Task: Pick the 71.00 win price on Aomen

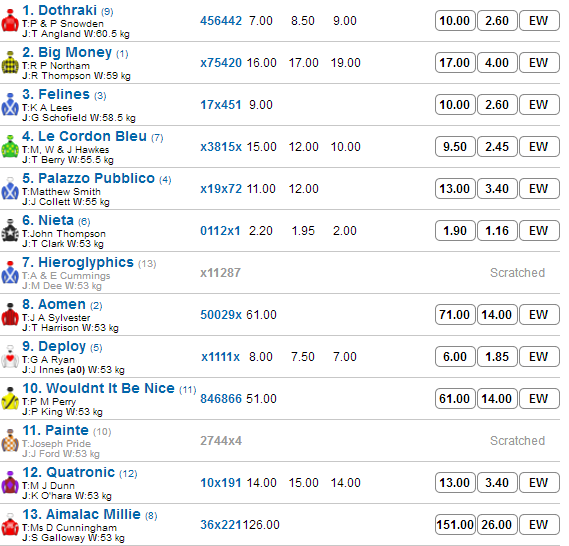Action: point(455,315)
